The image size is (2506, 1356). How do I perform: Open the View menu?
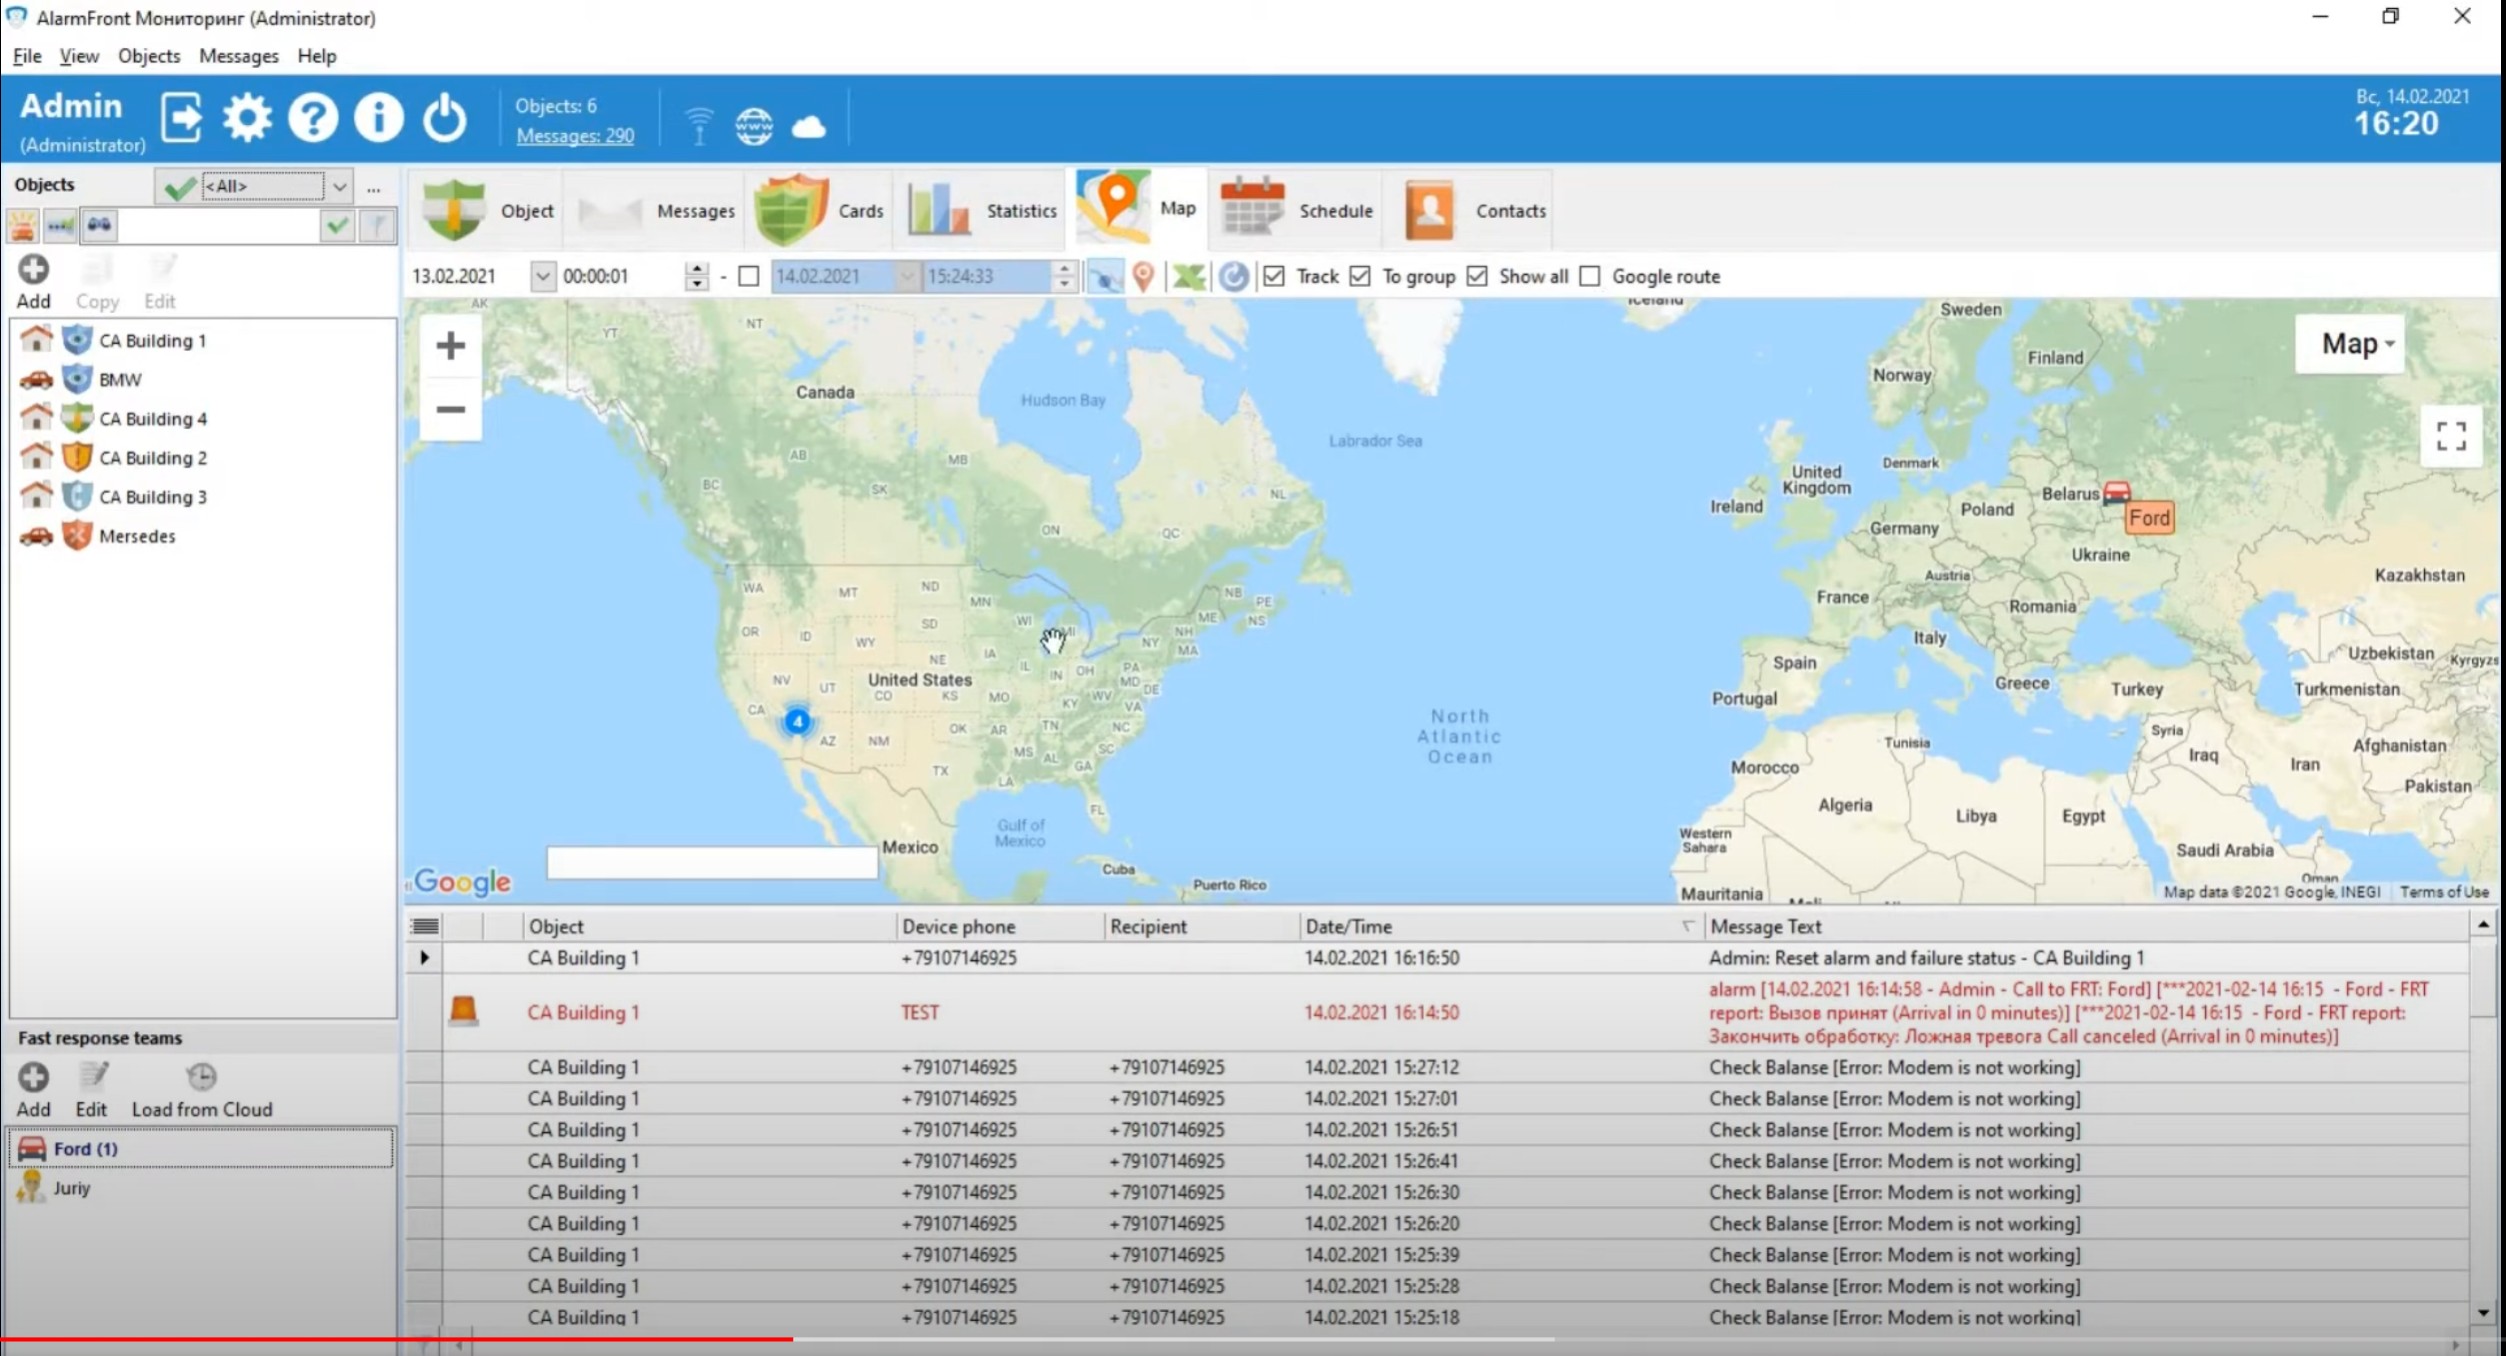click(79, 56)
